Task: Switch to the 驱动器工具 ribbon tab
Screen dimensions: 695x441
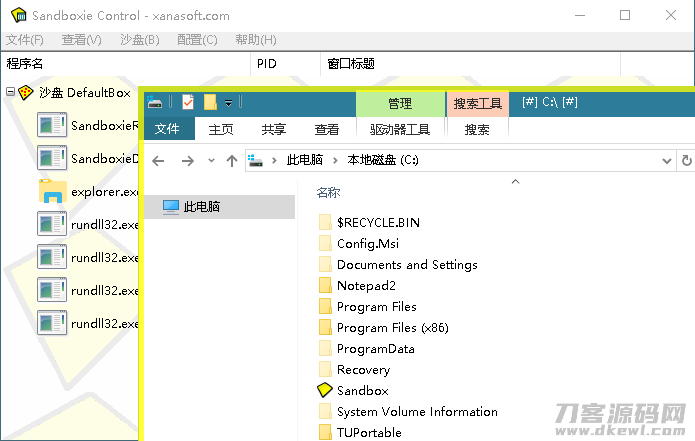Action: coord(400,129)
